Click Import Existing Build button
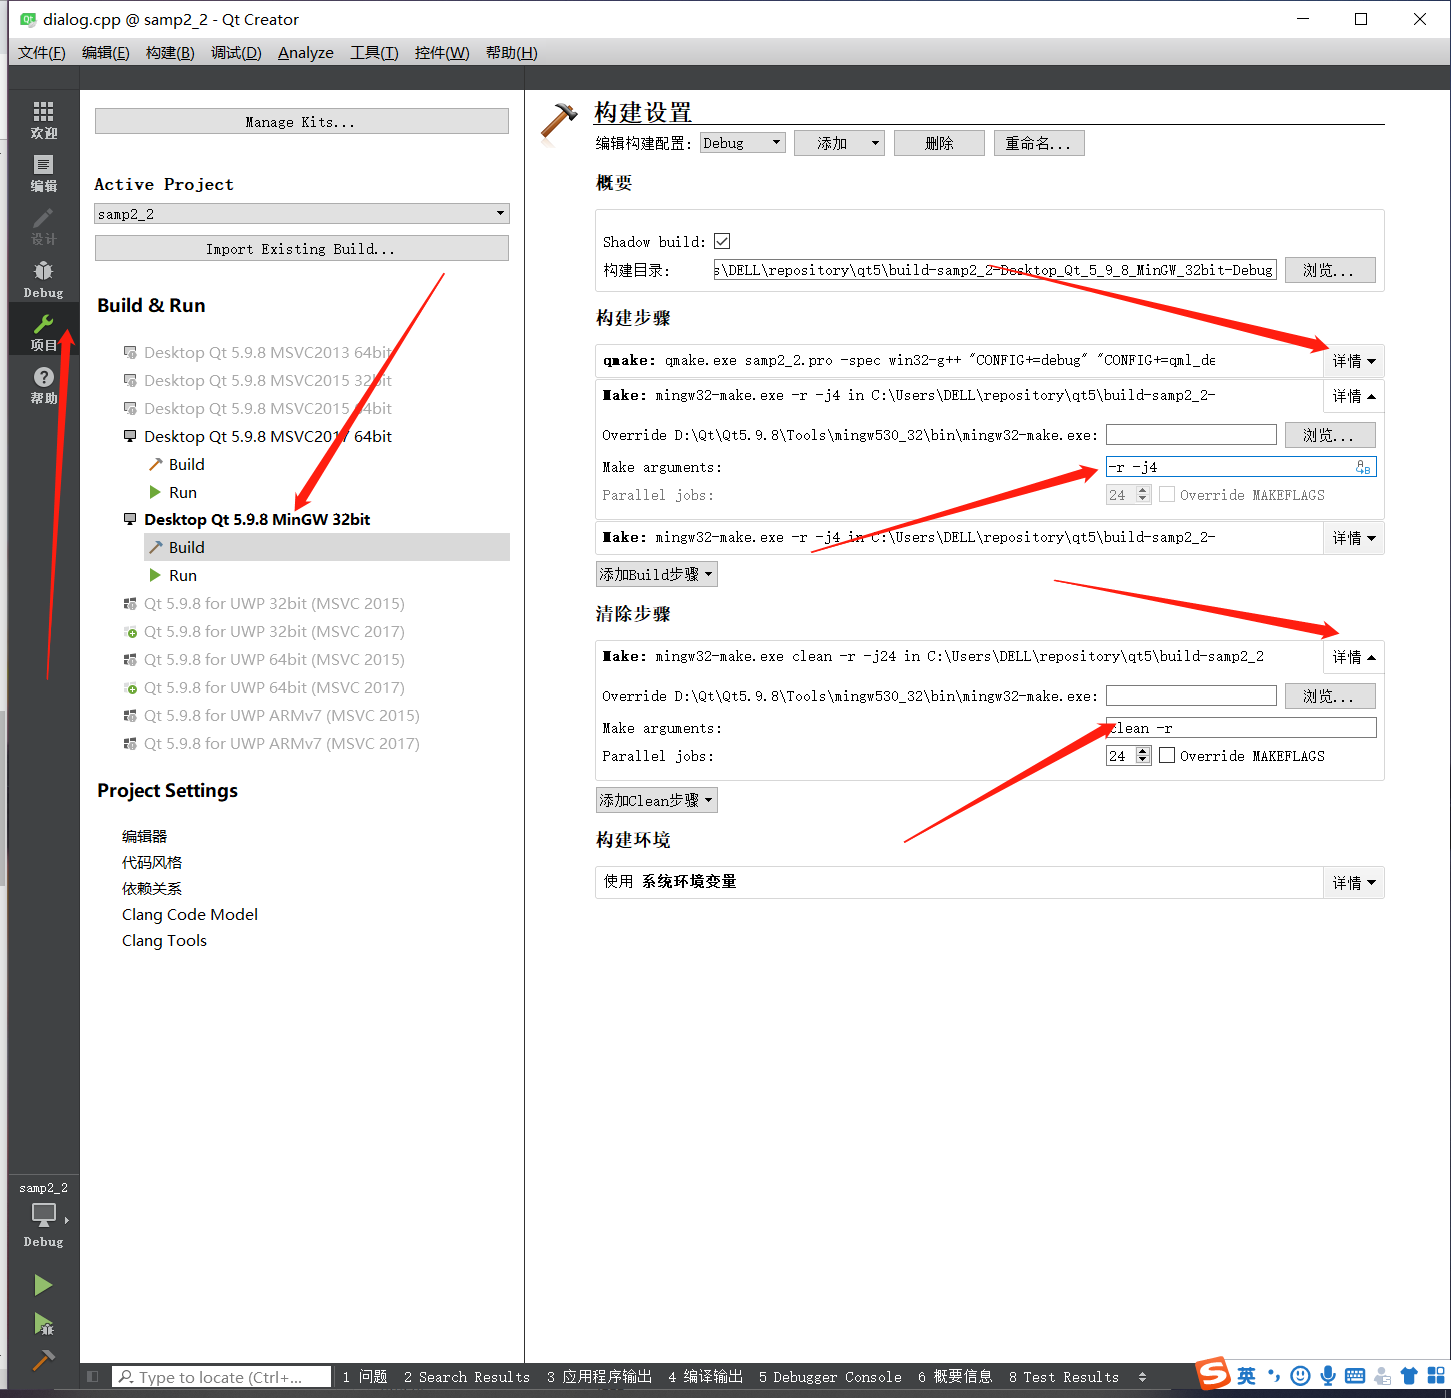The height and width of the screenshot is (1398, 1451). point(301,249)
